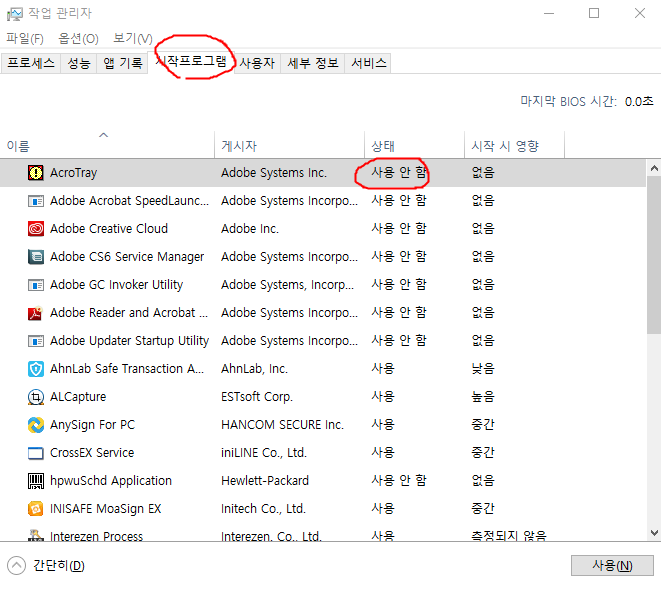This screenshot has height=589, width=661.
Task: Select the Adobe Creative Cloud row
Action: (x=322, y=229)
